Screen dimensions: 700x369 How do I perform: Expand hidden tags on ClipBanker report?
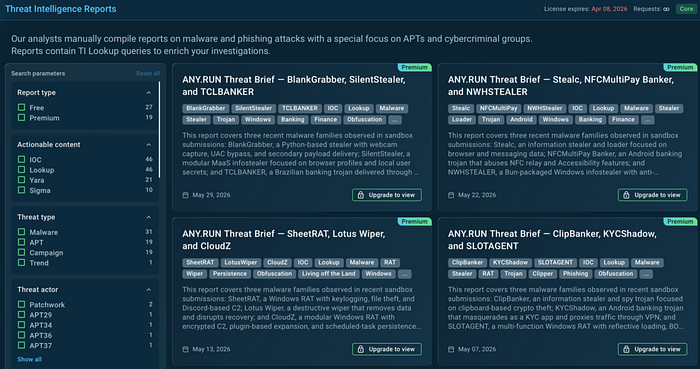[646, 274]
